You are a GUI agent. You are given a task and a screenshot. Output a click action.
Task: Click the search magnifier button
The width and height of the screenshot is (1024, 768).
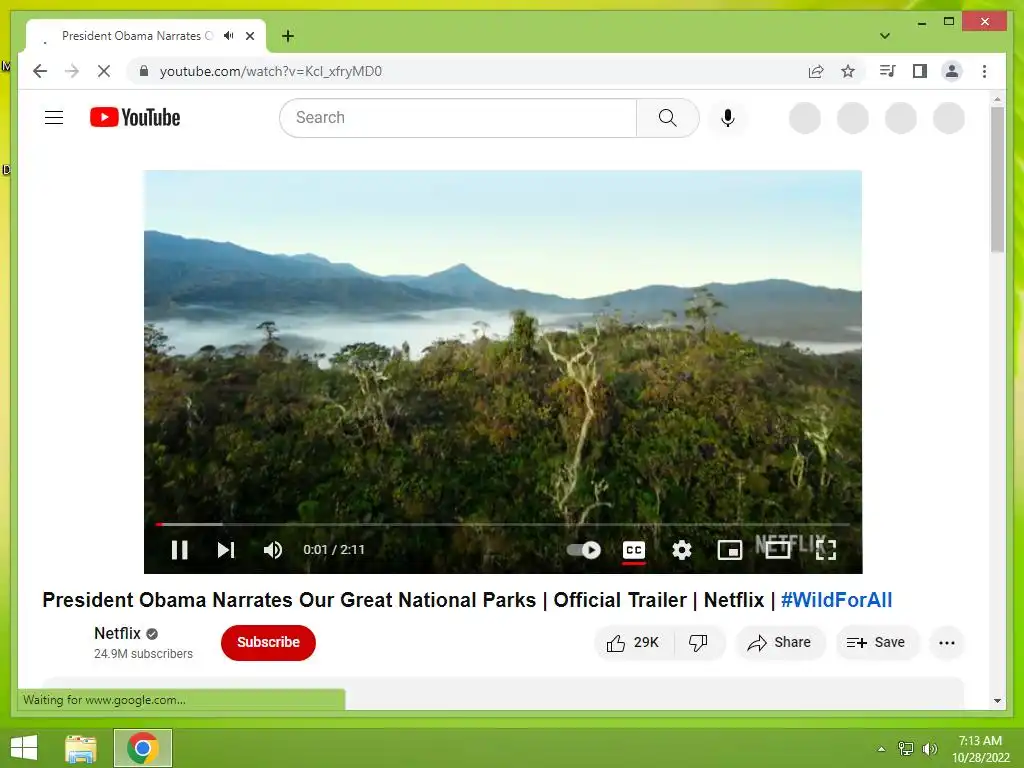pos(667,118)
